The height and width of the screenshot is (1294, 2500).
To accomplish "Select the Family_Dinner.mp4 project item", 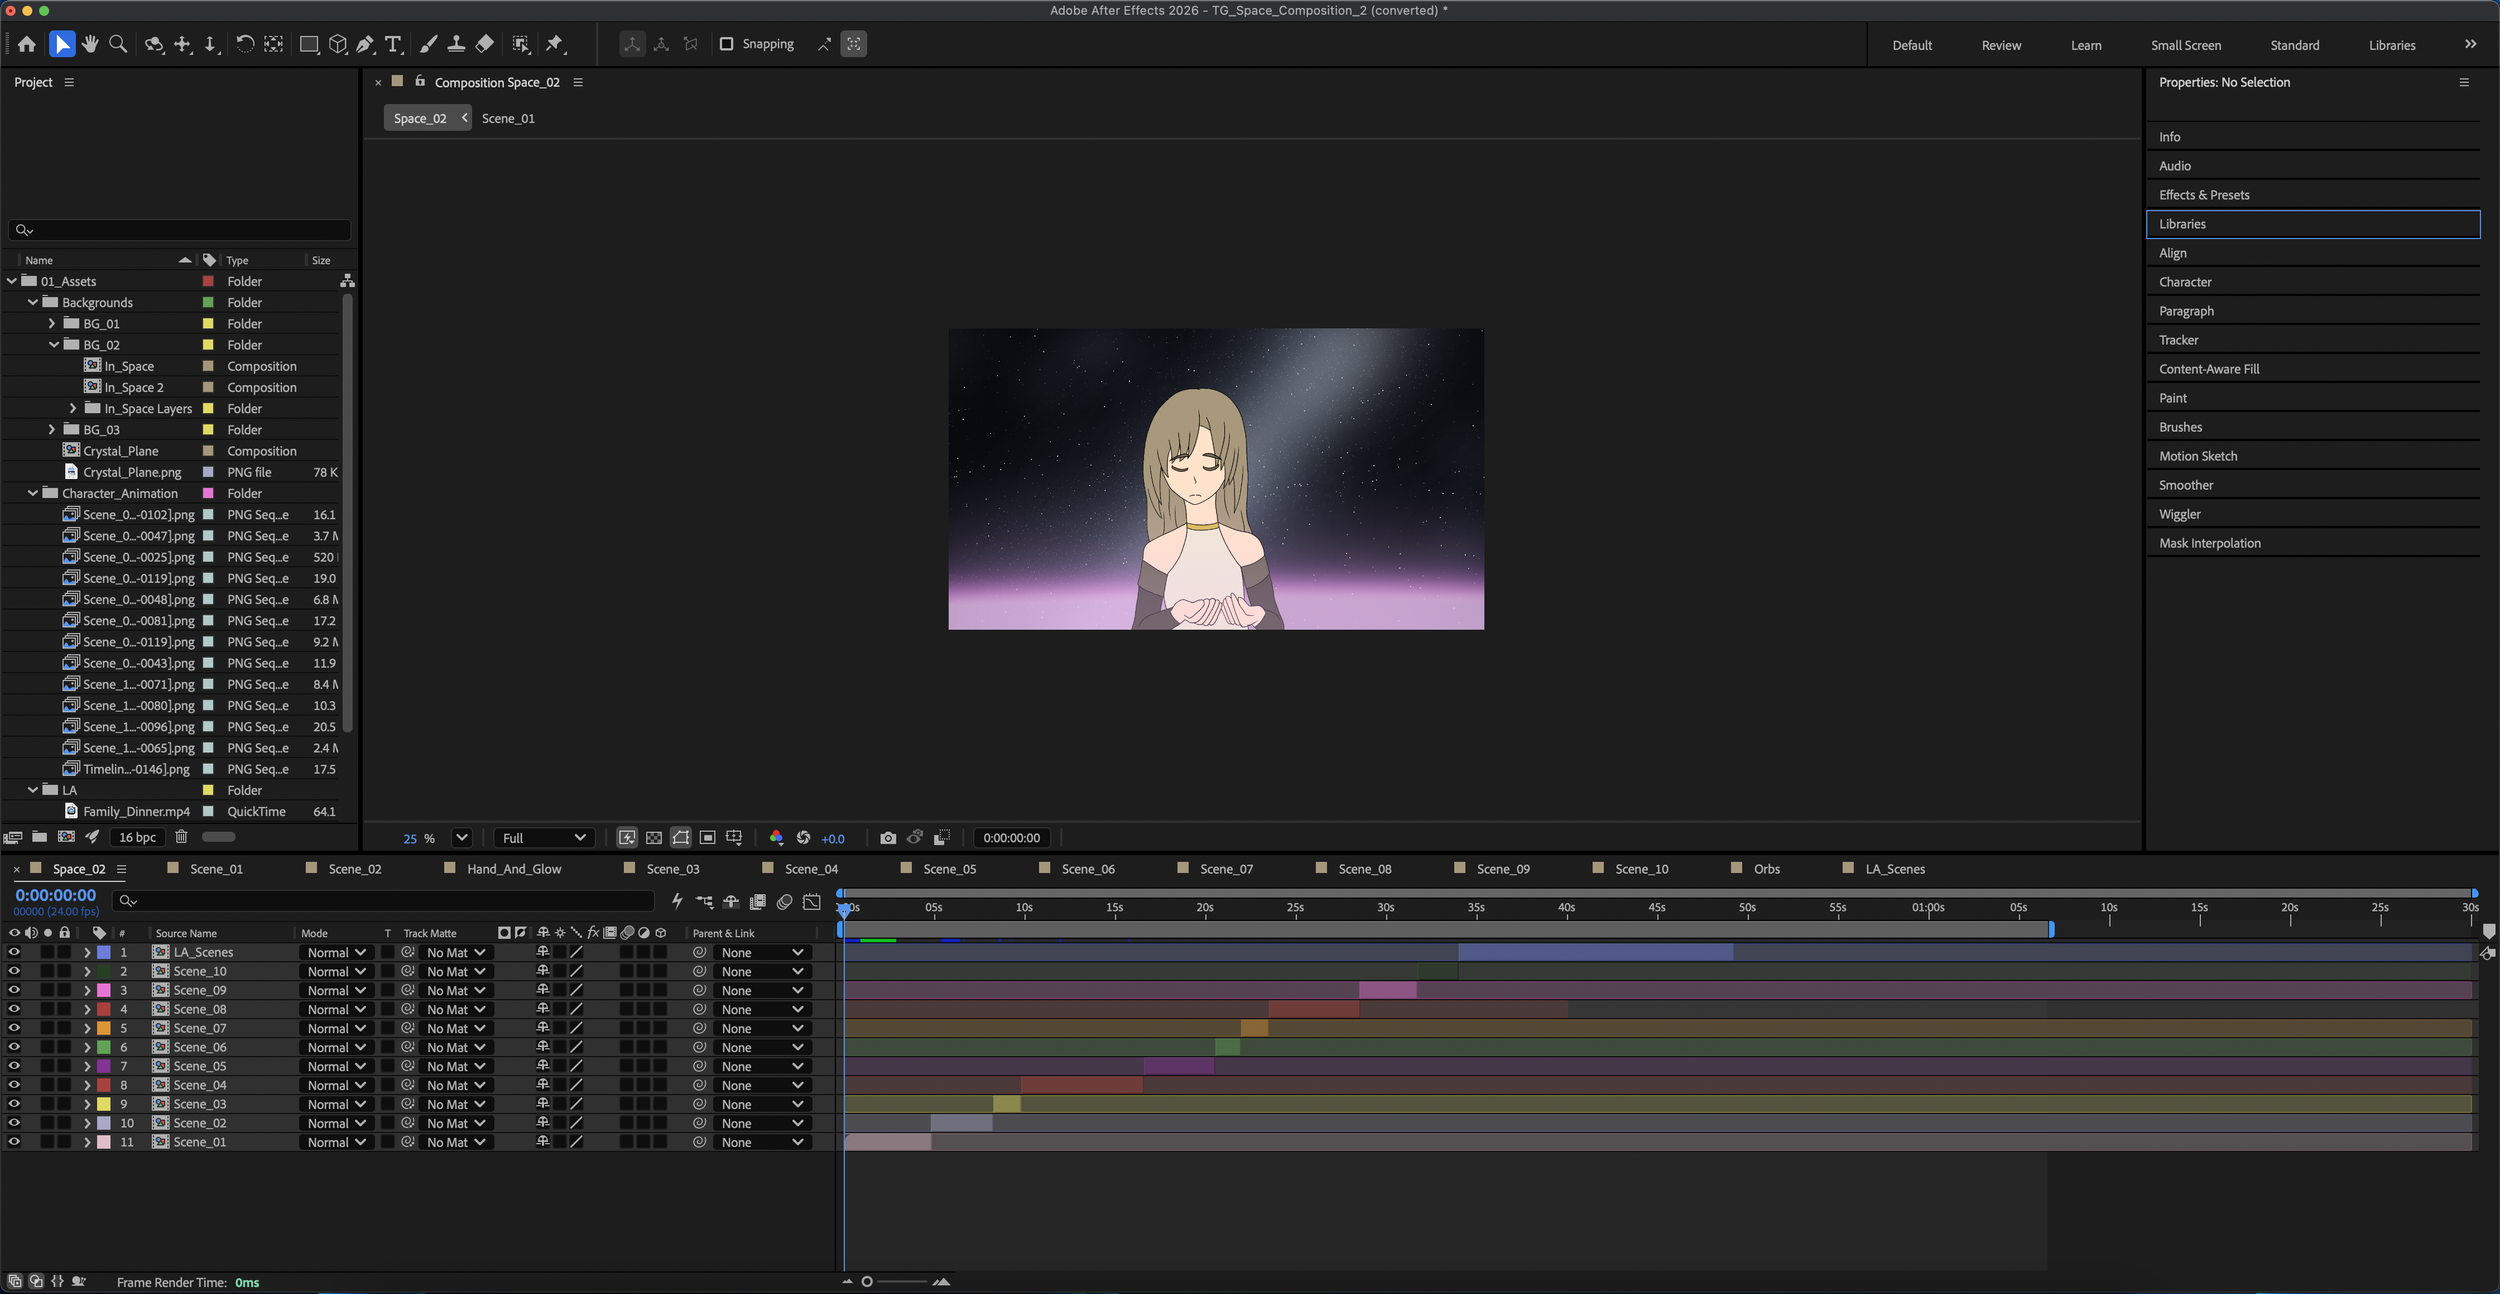I will [x=136, y=811].
